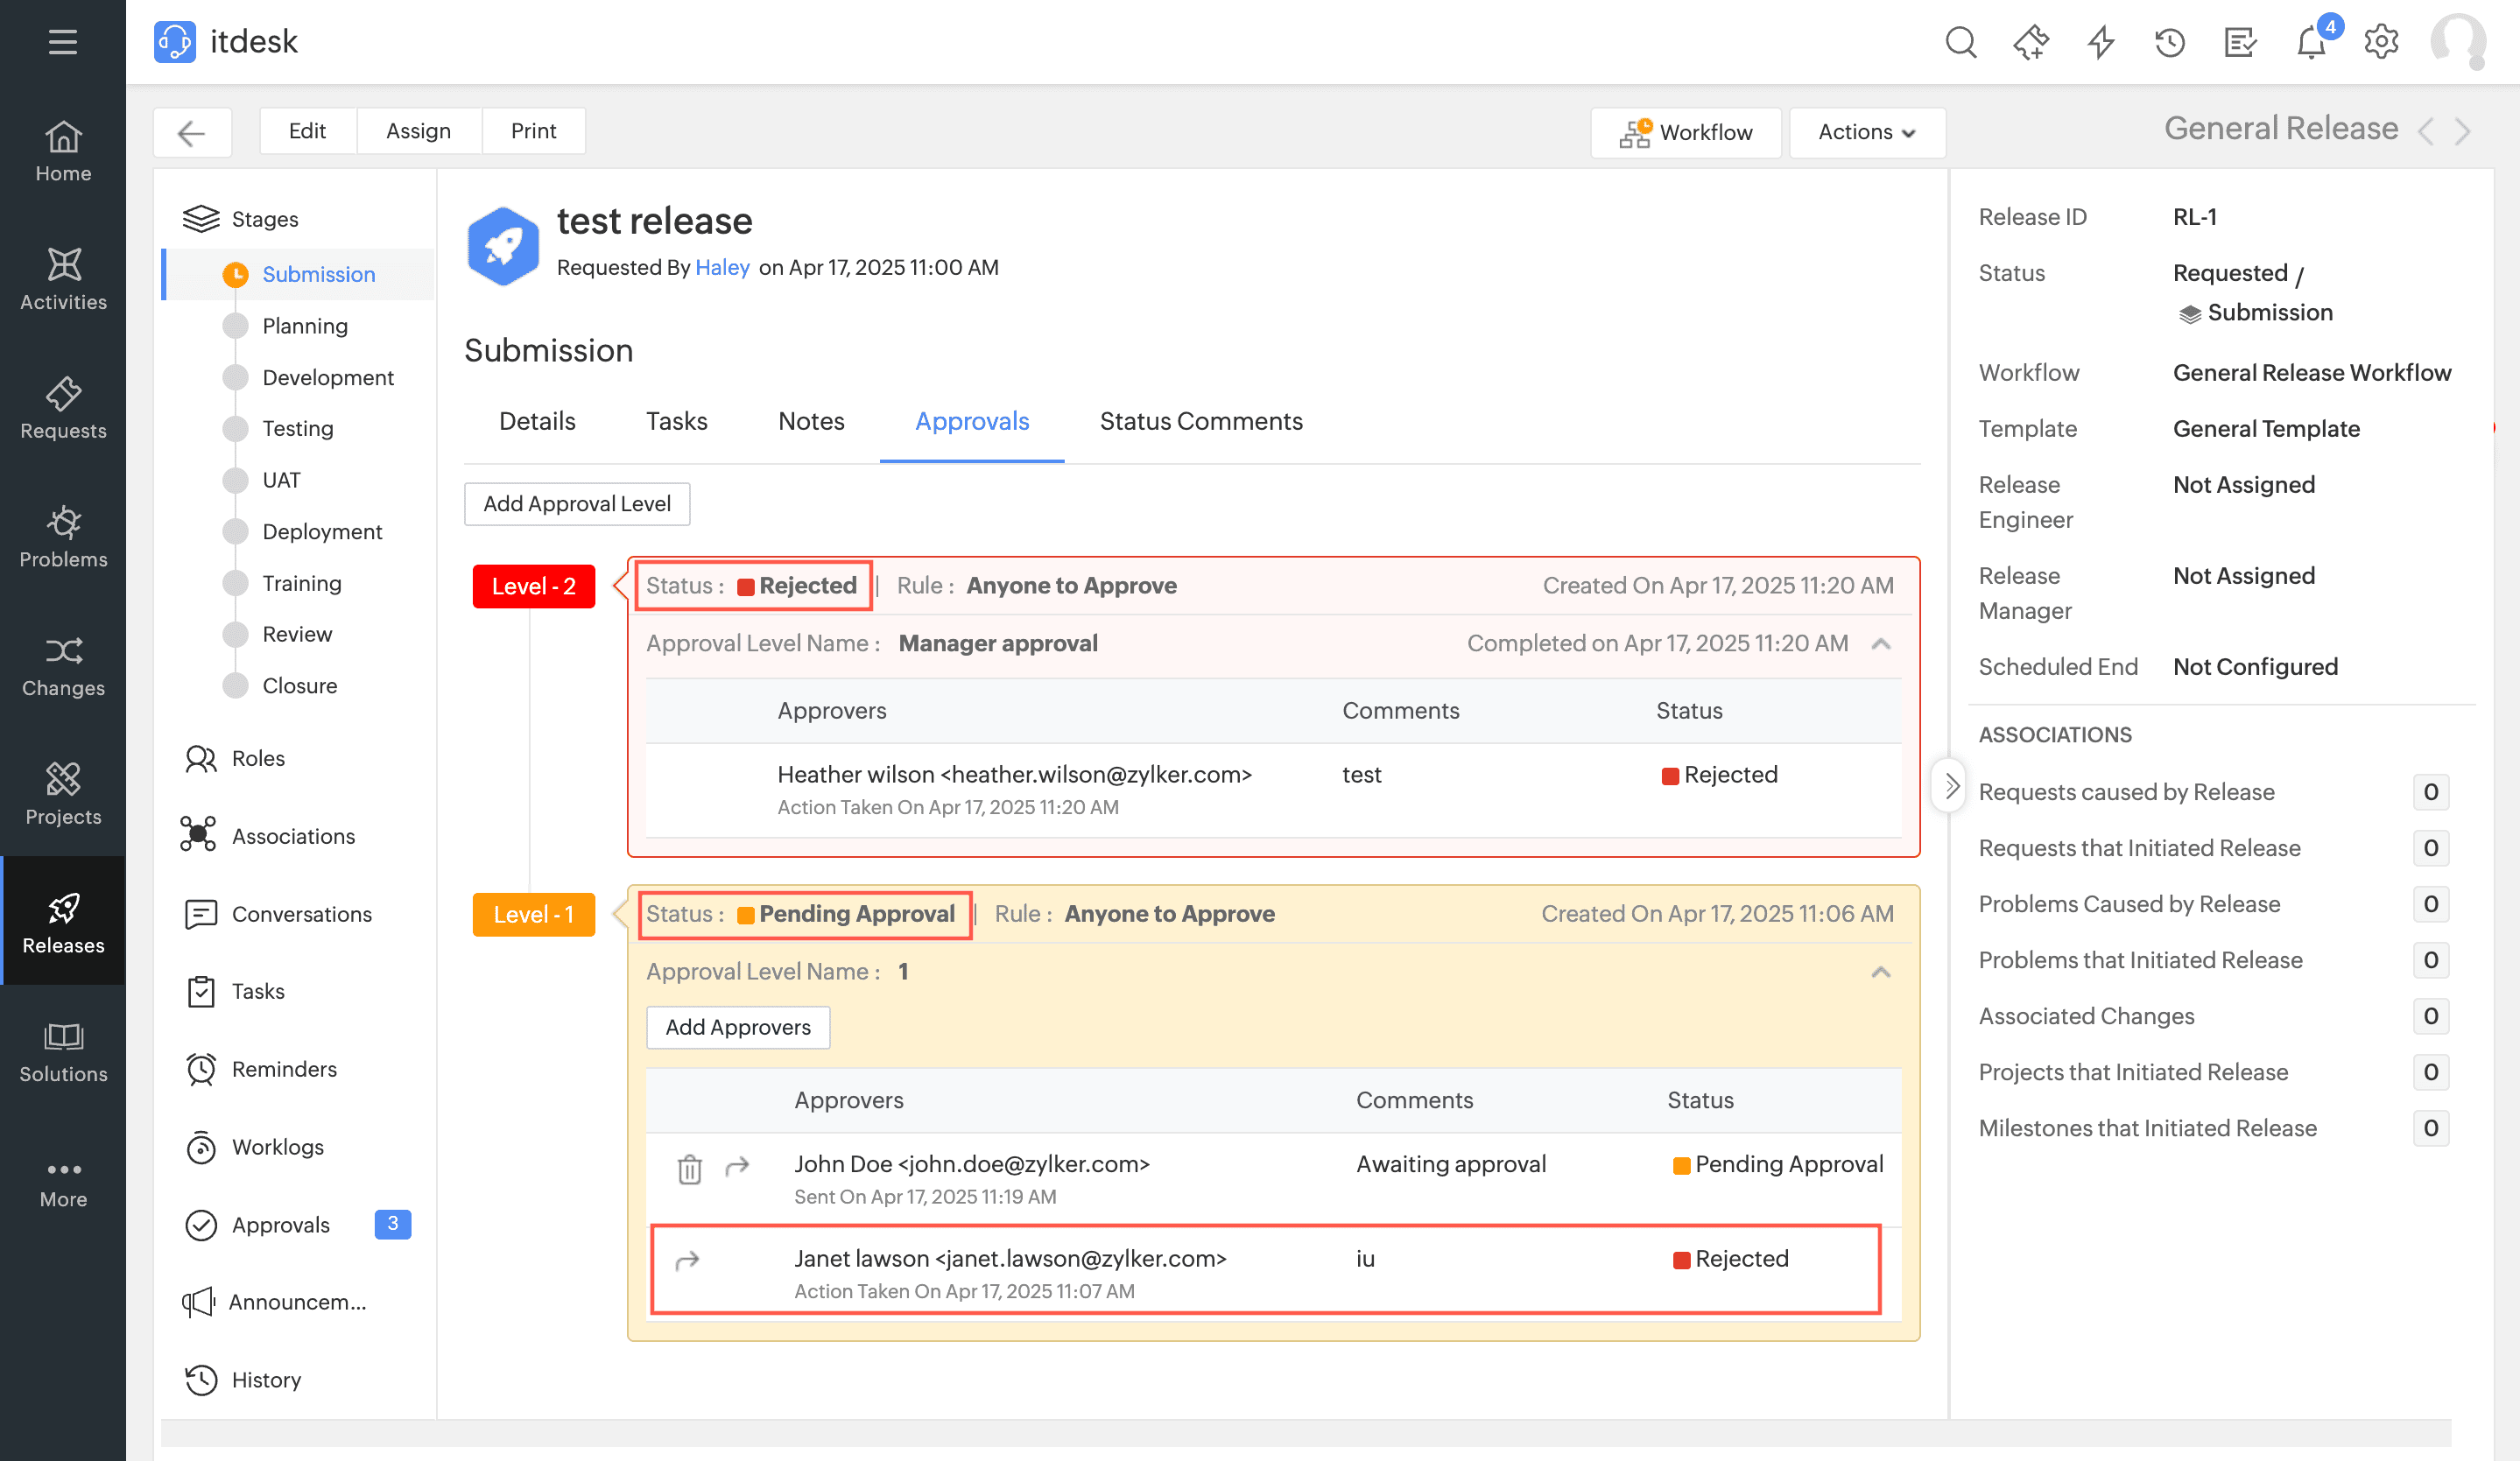This screenshot has height=1461, width=2520.
Task: Collapse the Level-2 Manager approval section
Action: (1880, 644)
